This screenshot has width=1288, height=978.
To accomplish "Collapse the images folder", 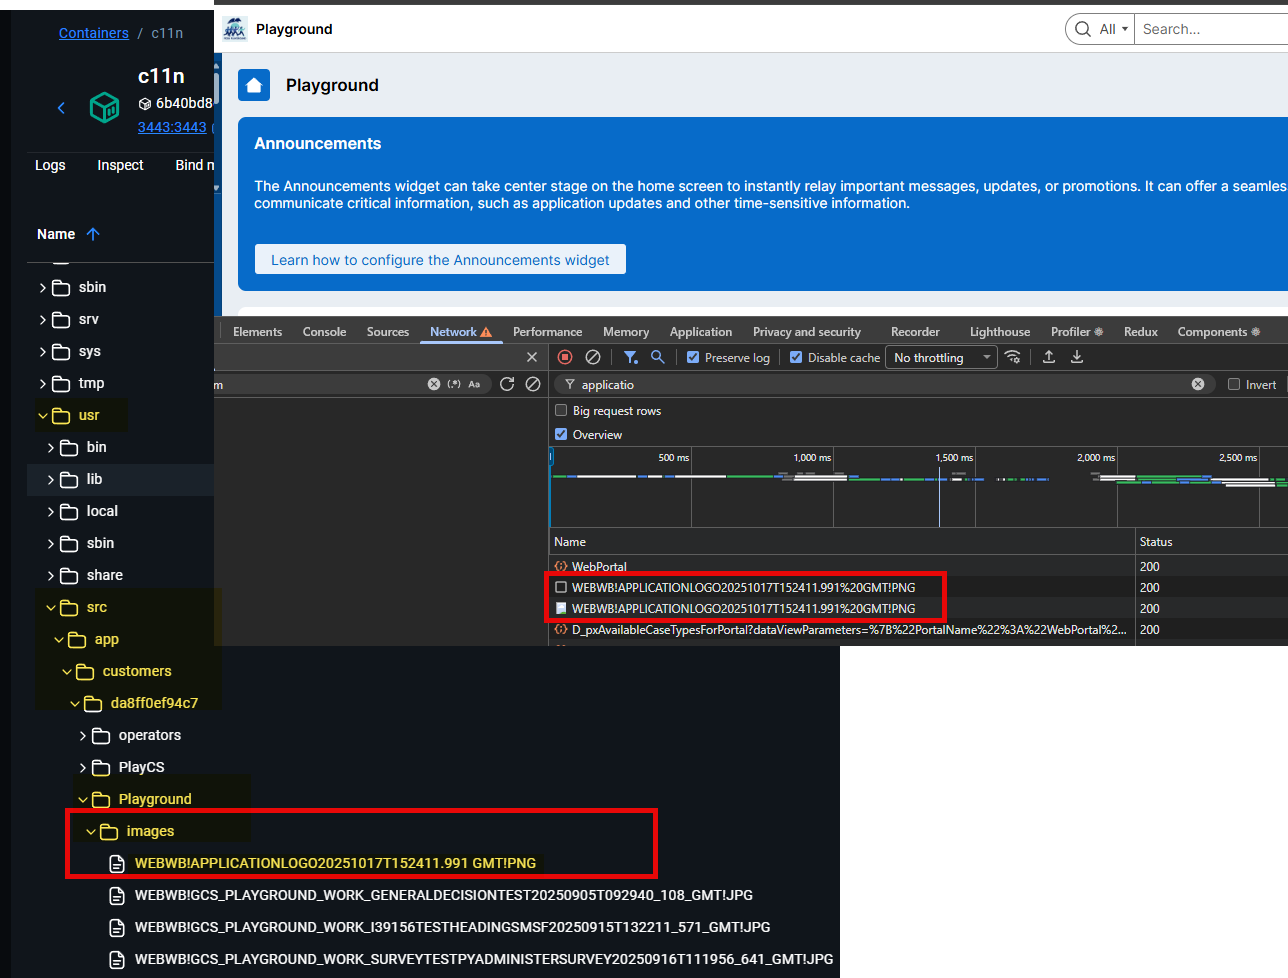I will 91,831.
